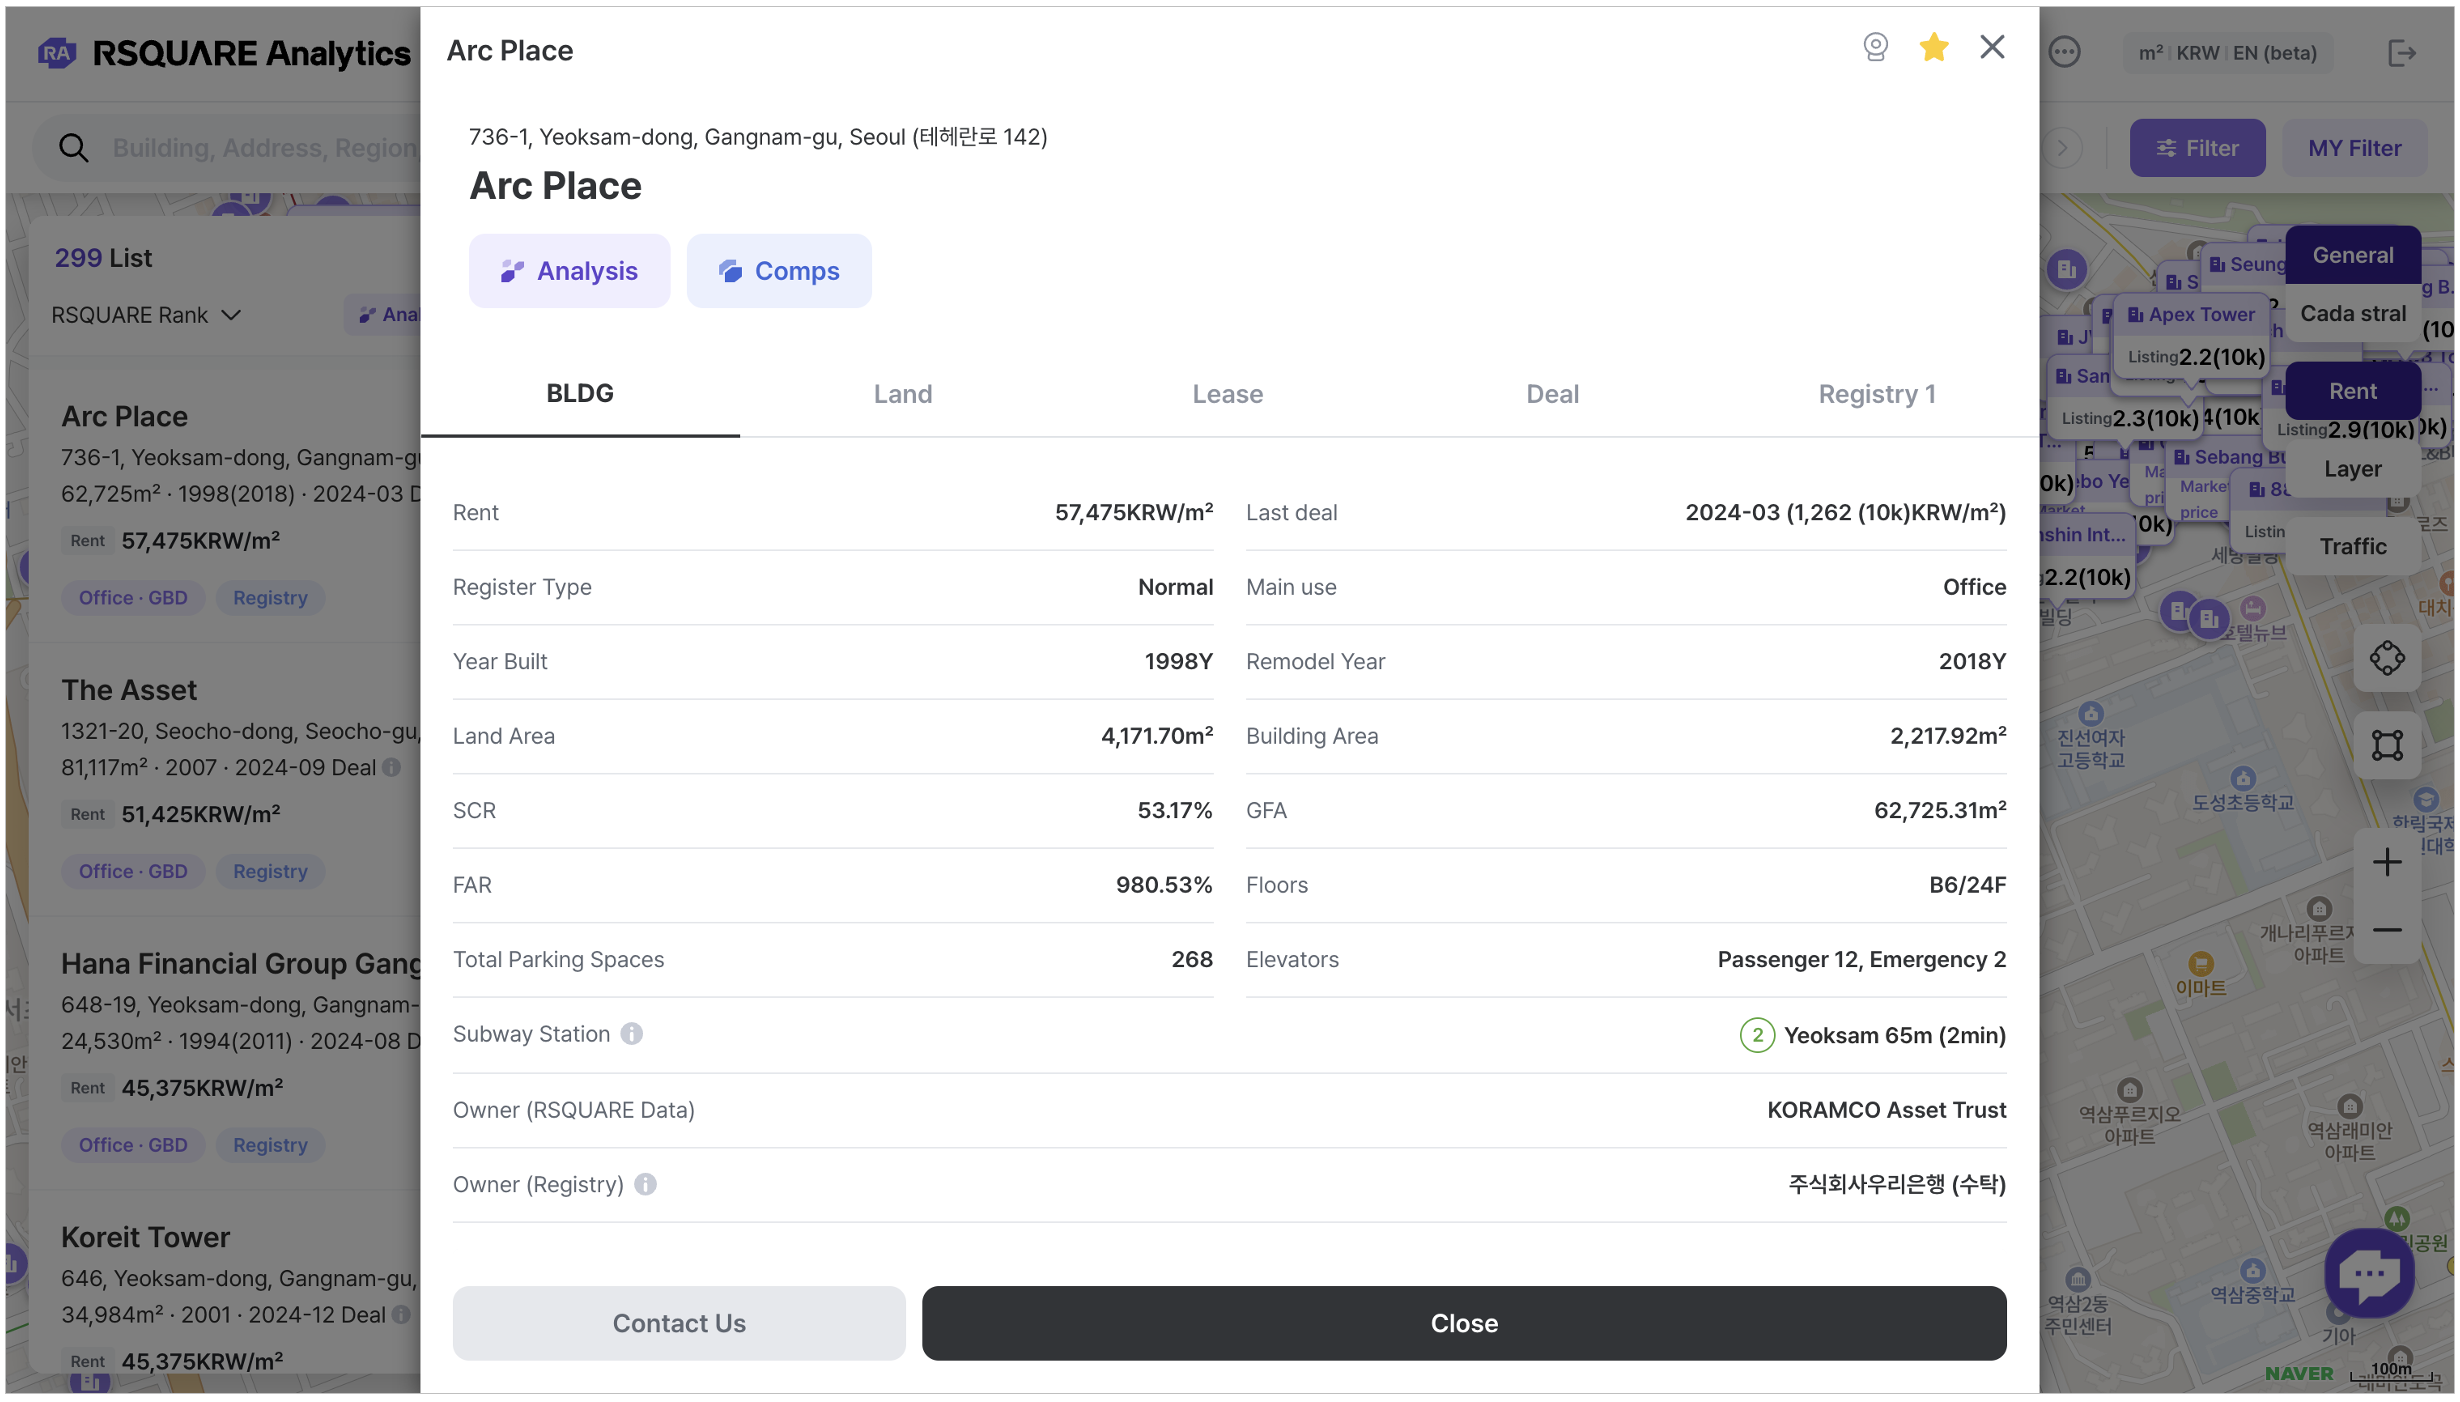Screen dimensions: 2460x1402
Task: Zoom out on the map
Action: [2386, 930]
